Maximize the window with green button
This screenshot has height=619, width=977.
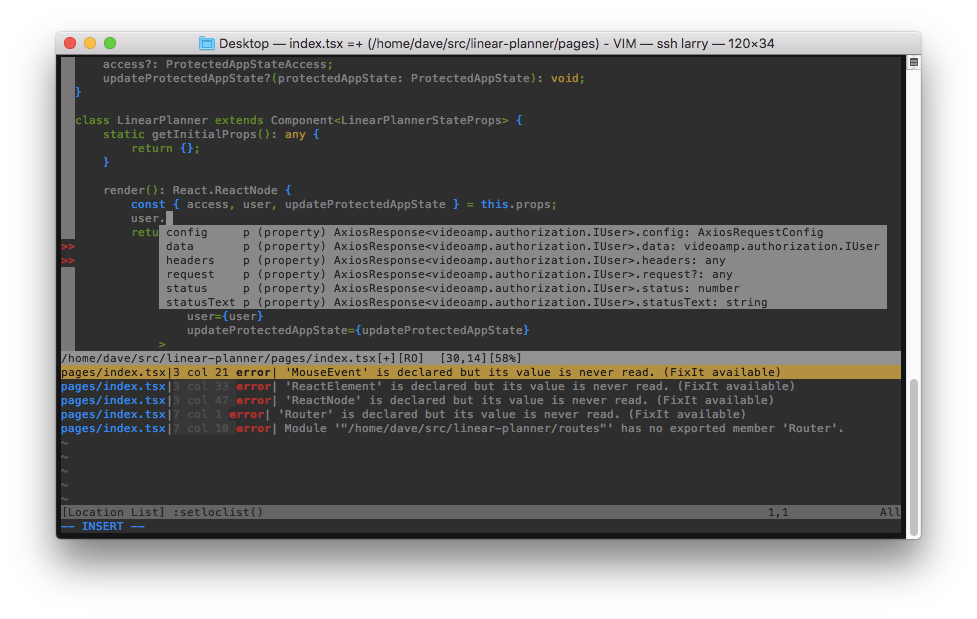tap(110, 43)
